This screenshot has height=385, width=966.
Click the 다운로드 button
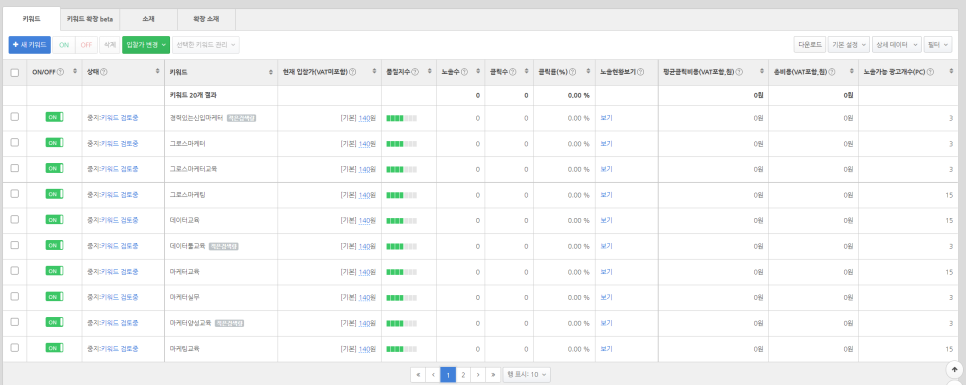[x=810, y=45]
